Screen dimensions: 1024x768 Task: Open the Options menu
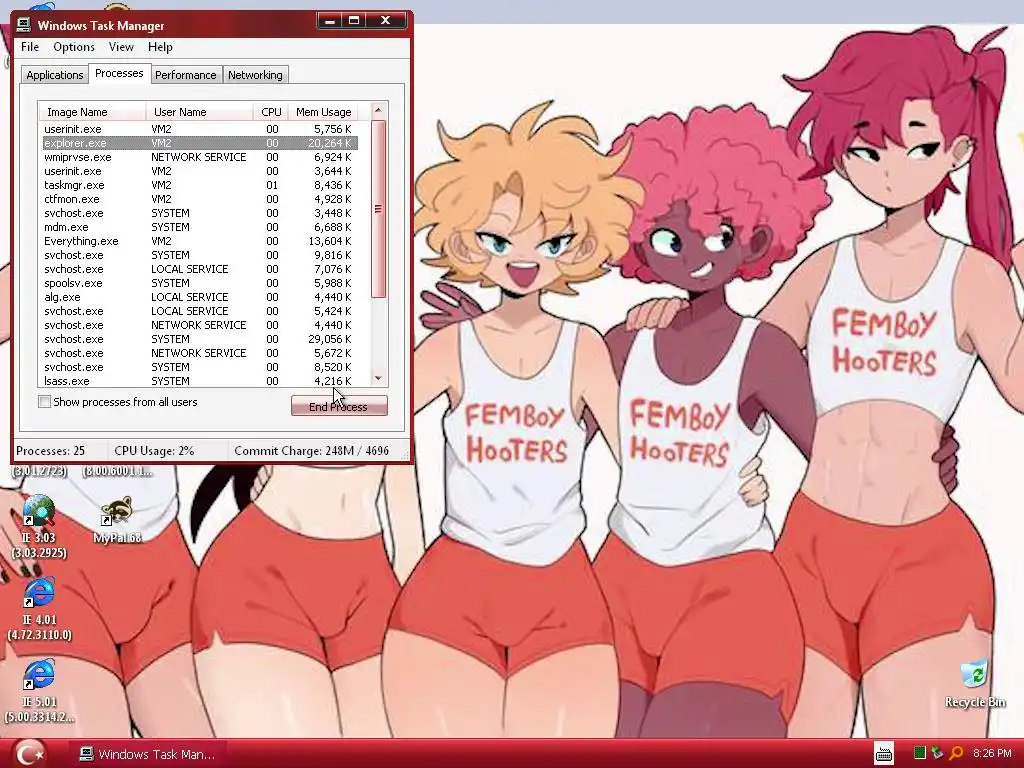(74, 47)
